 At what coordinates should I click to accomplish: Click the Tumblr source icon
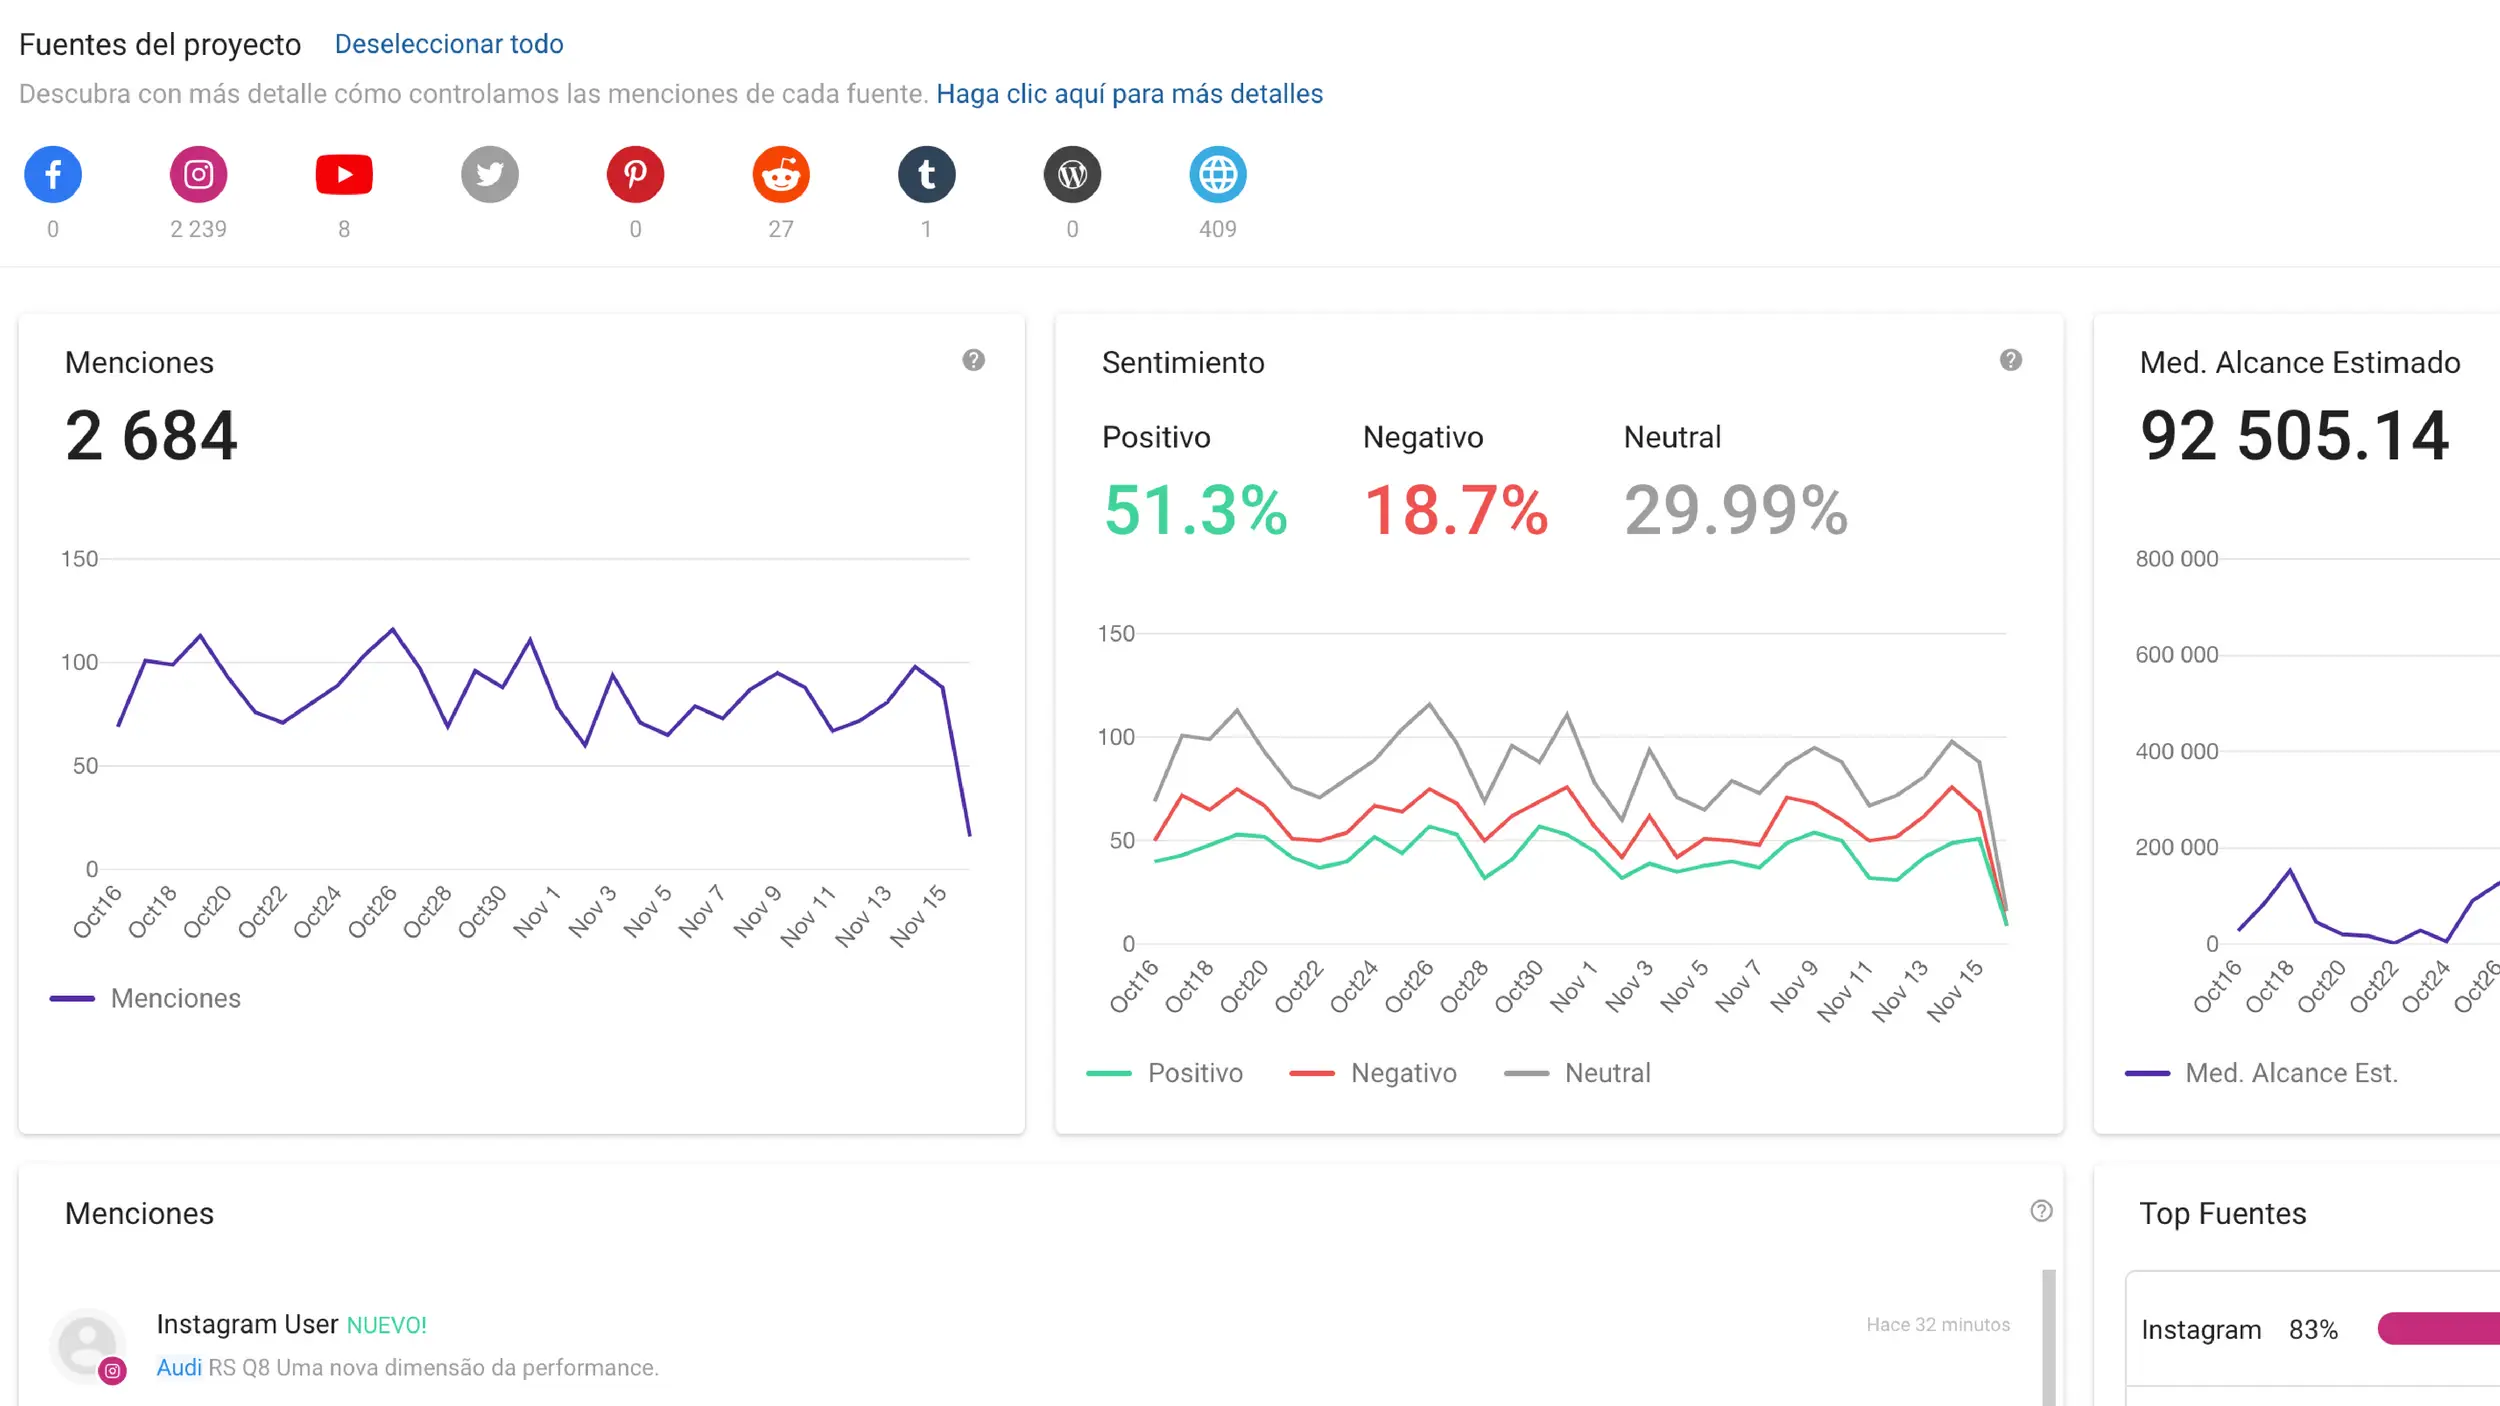926,175
